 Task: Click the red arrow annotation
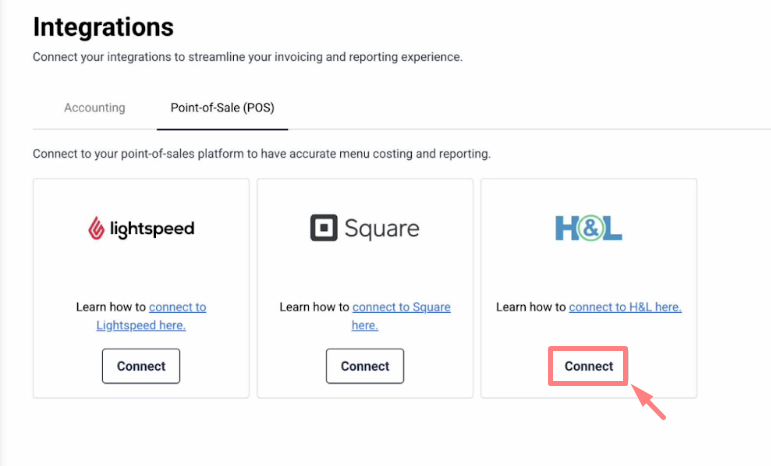[649, 402]
